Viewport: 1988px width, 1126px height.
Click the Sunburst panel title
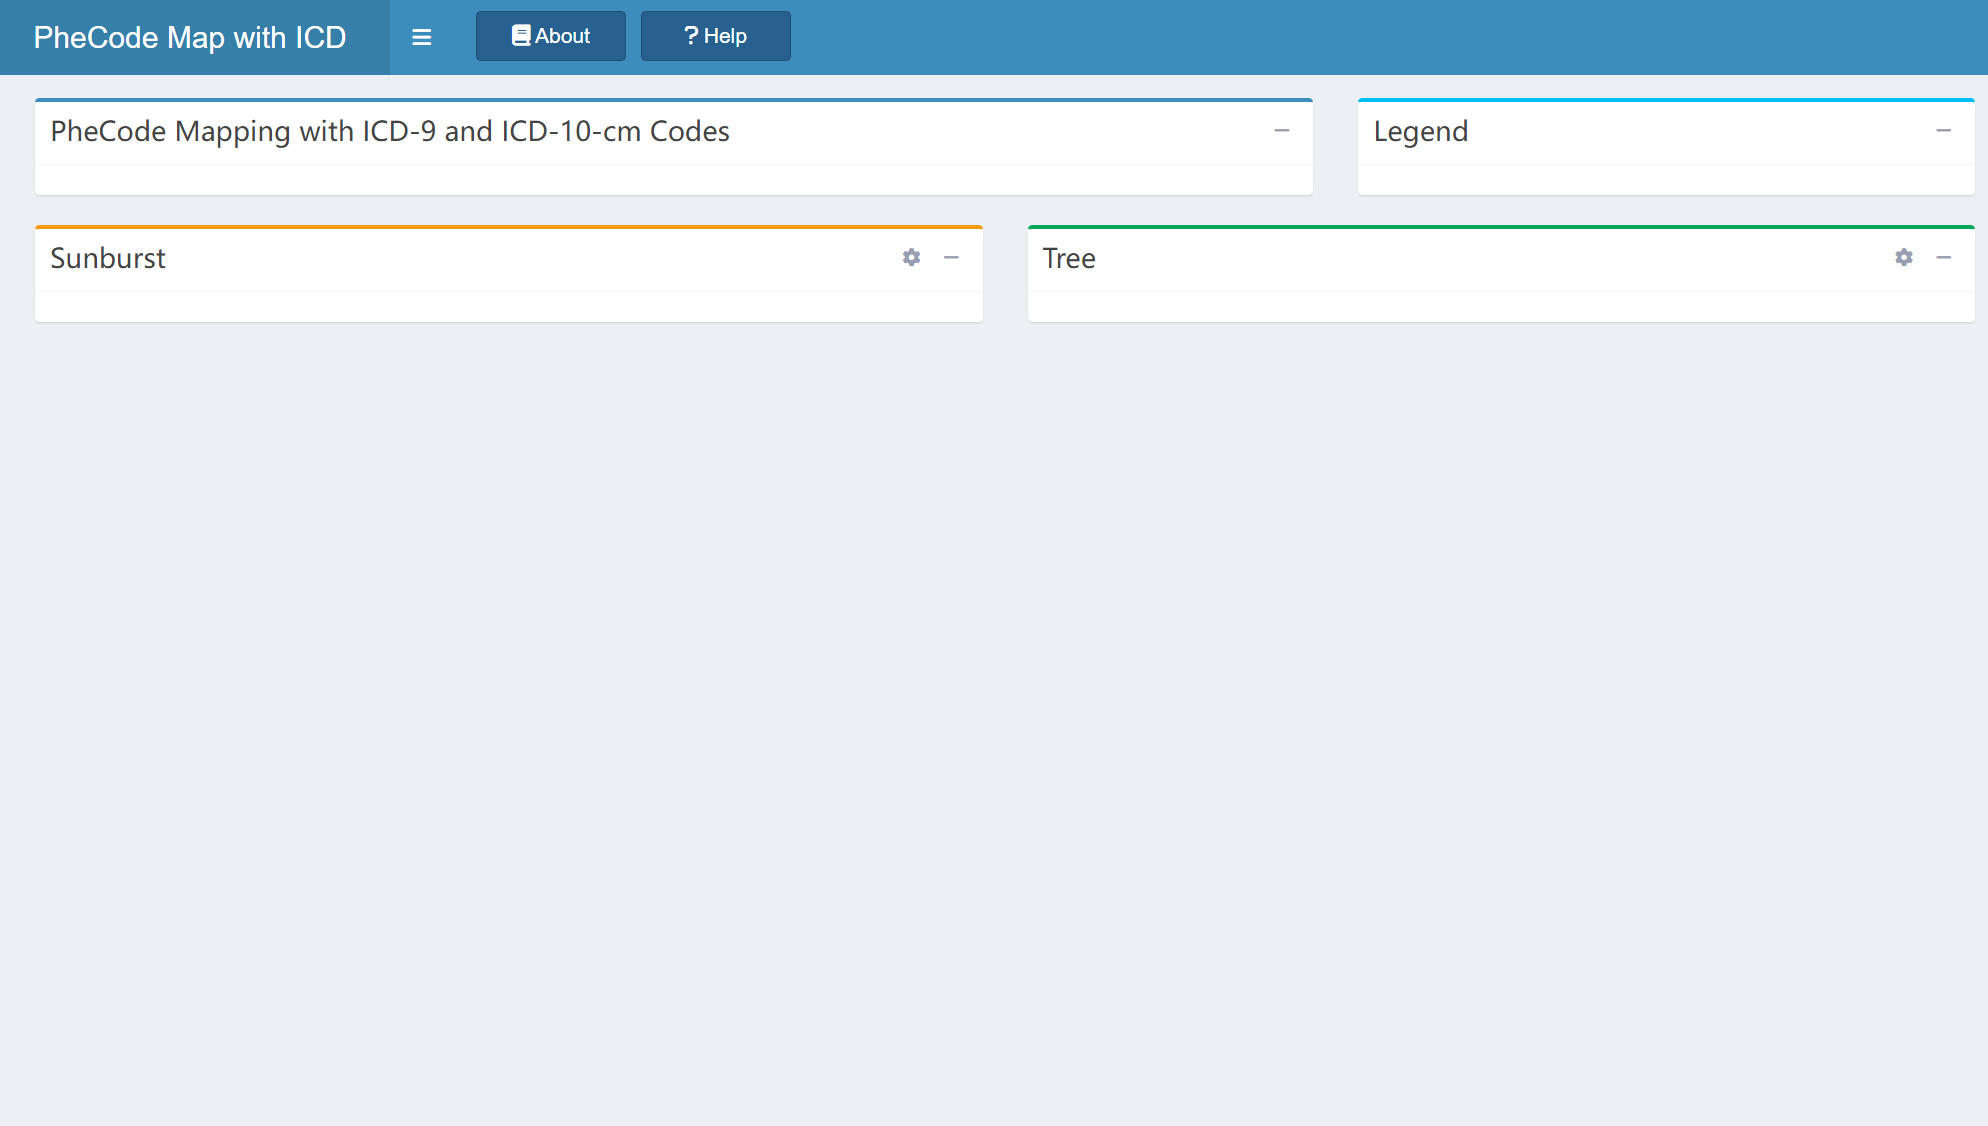(108, 258)
